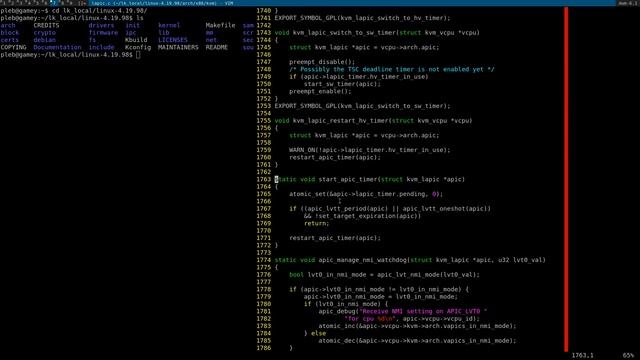Click 'EXPORT_SYMBOL_GPL(kvm_lapic_switch_to_sw_timer);' on line 1753
Screen dimensions: 640x360
click(x=362, y=106)
